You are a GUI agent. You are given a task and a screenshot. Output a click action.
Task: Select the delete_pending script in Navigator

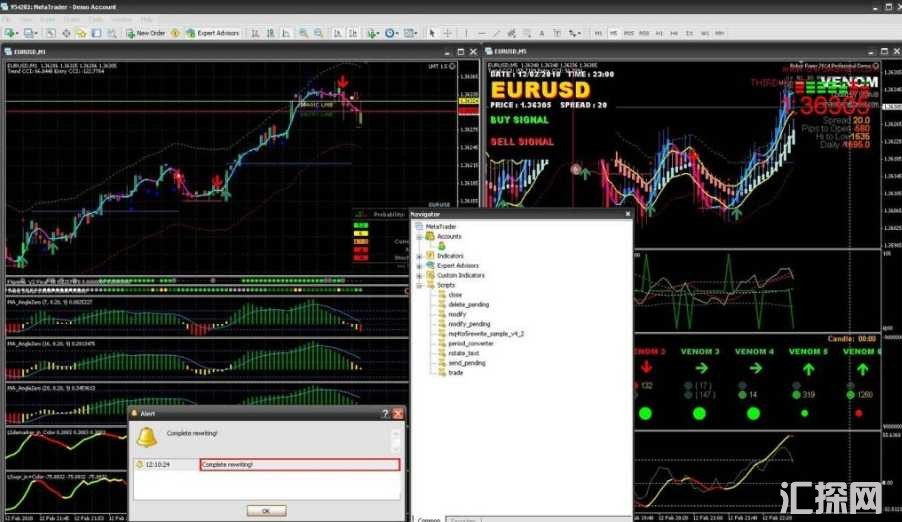coord(469,304)
